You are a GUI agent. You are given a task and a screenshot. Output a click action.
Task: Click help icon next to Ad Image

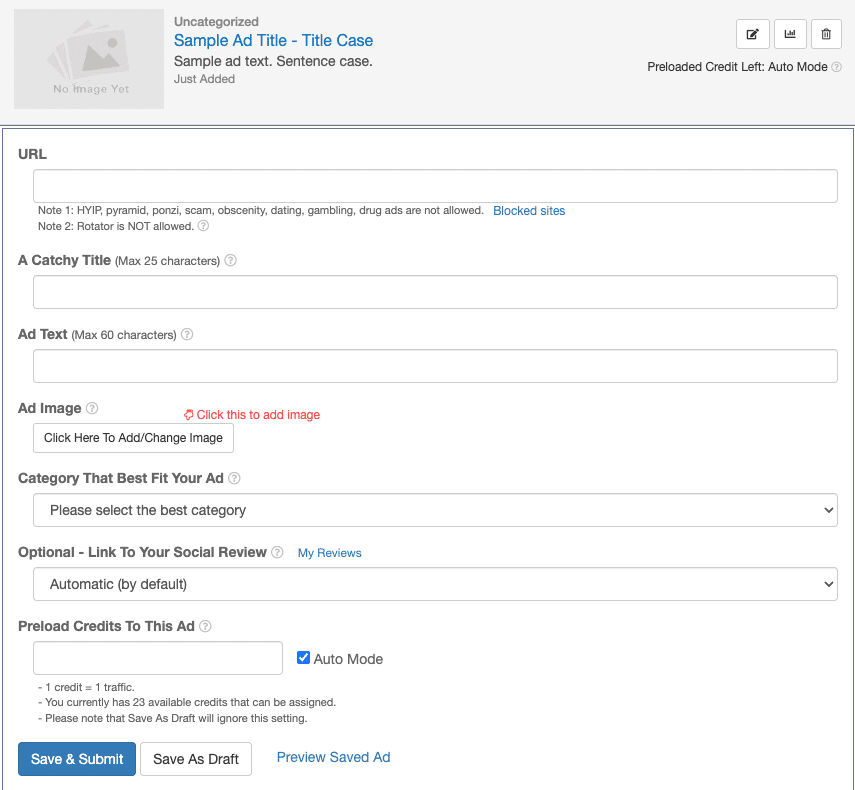[x=92, y=408]
